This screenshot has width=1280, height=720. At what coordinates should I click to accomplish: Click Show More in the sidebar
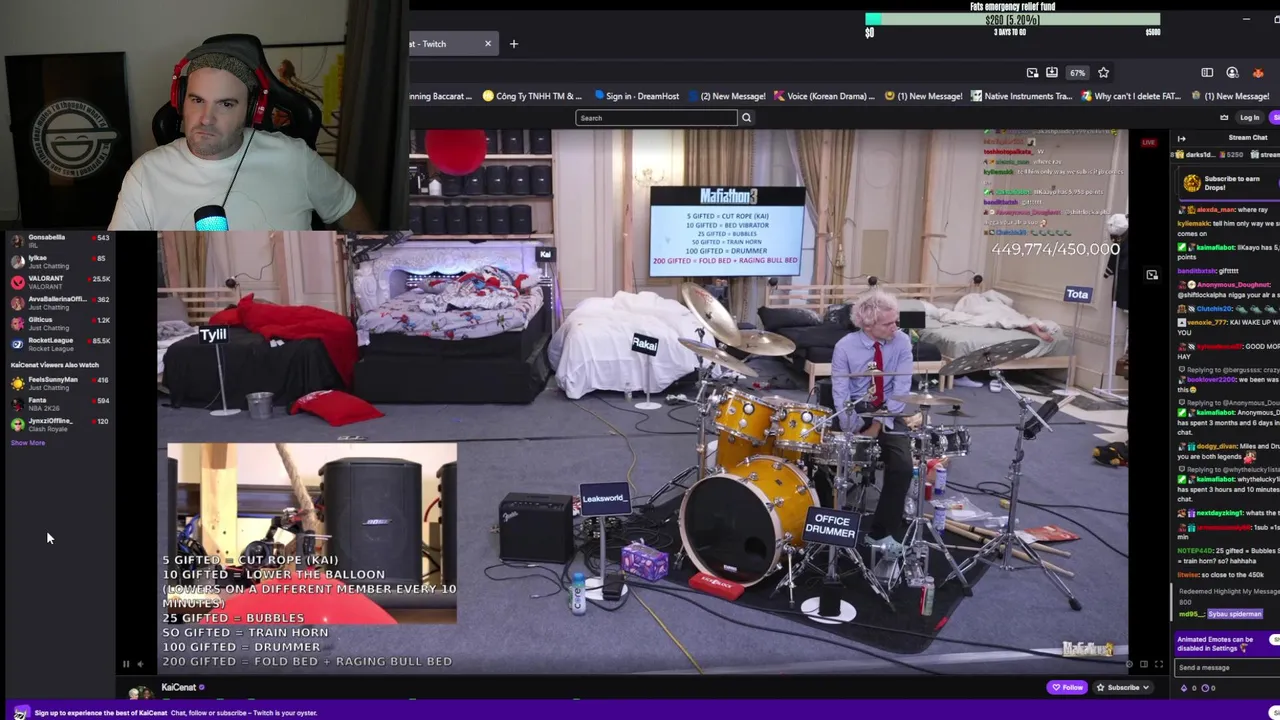[x=28, y=443]
